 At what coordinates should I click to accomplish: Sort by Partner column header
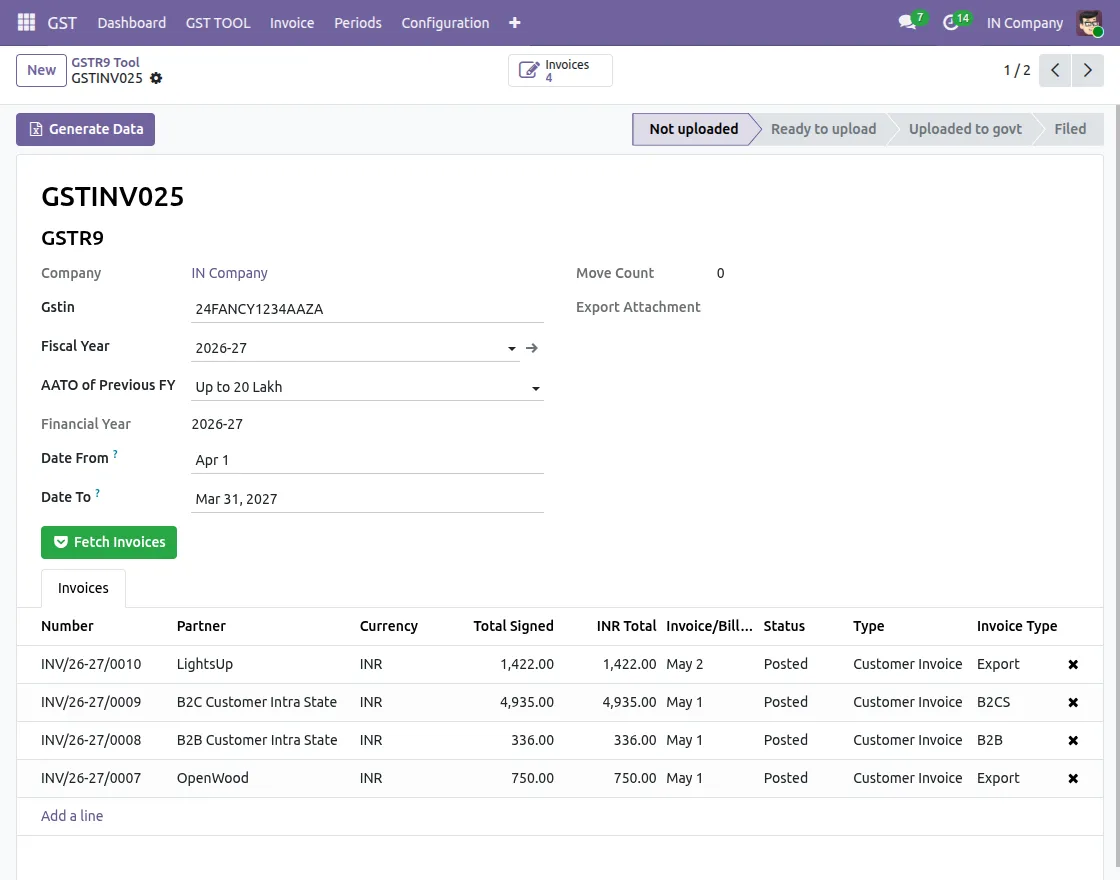pos(201,626)
